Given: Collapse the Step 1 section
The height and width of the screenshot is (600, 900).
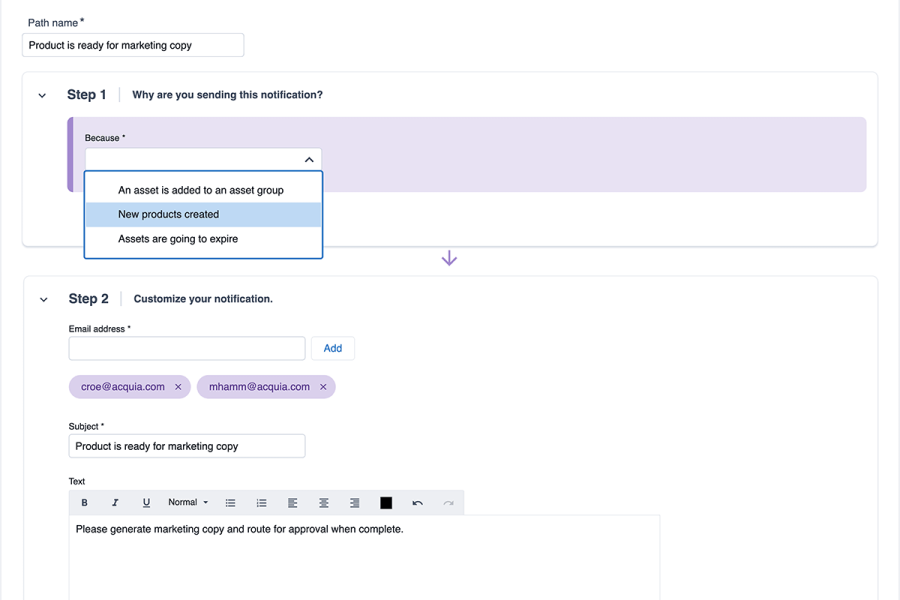Looking at the screenshot, I should pos(42,96).
